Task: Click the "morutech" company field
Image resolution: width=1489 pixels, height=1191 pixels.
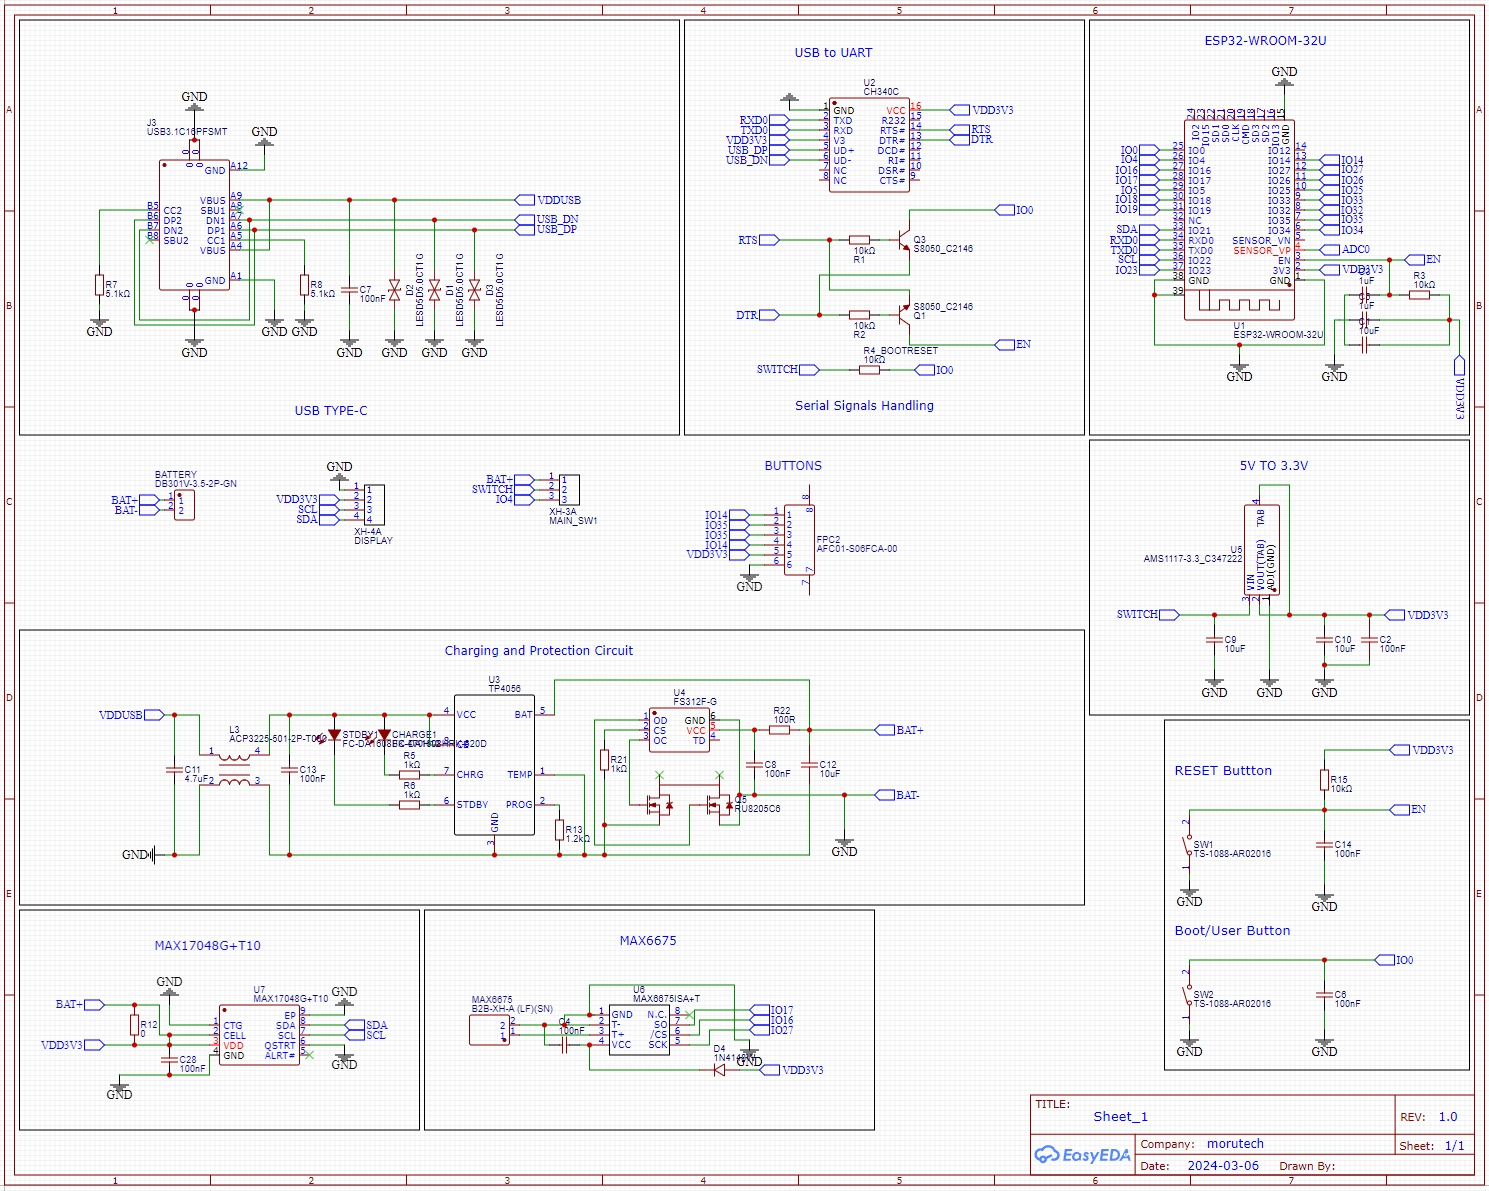Action: 1235,1143
